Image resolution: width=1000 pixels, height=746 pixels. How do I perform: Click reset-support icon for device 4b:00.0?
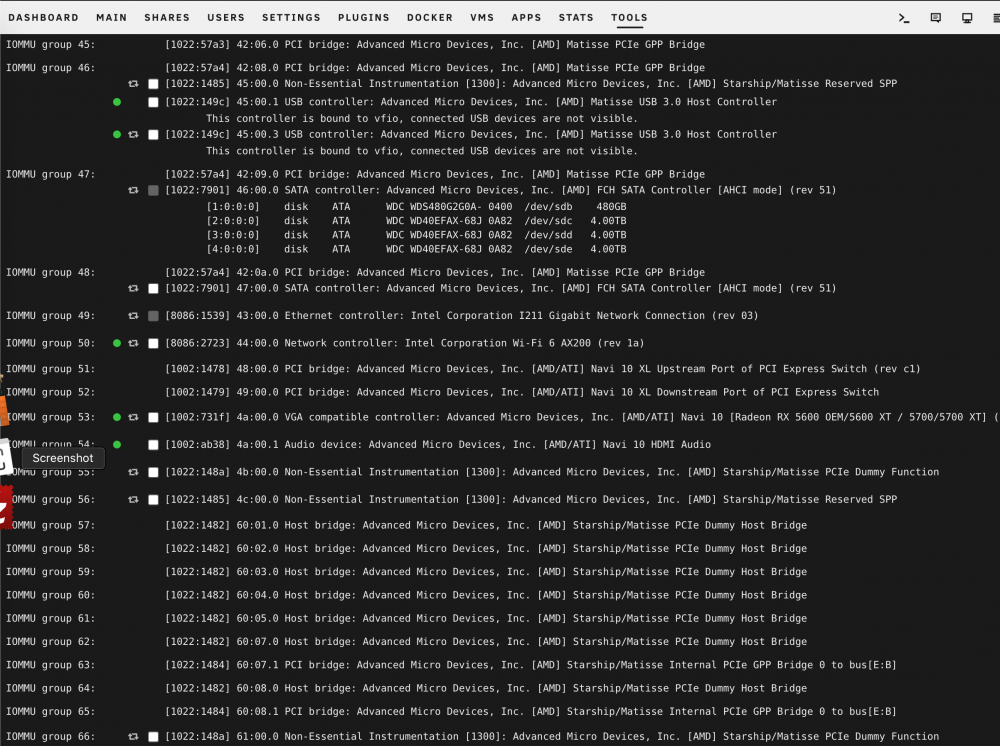[x=133, y=472]
